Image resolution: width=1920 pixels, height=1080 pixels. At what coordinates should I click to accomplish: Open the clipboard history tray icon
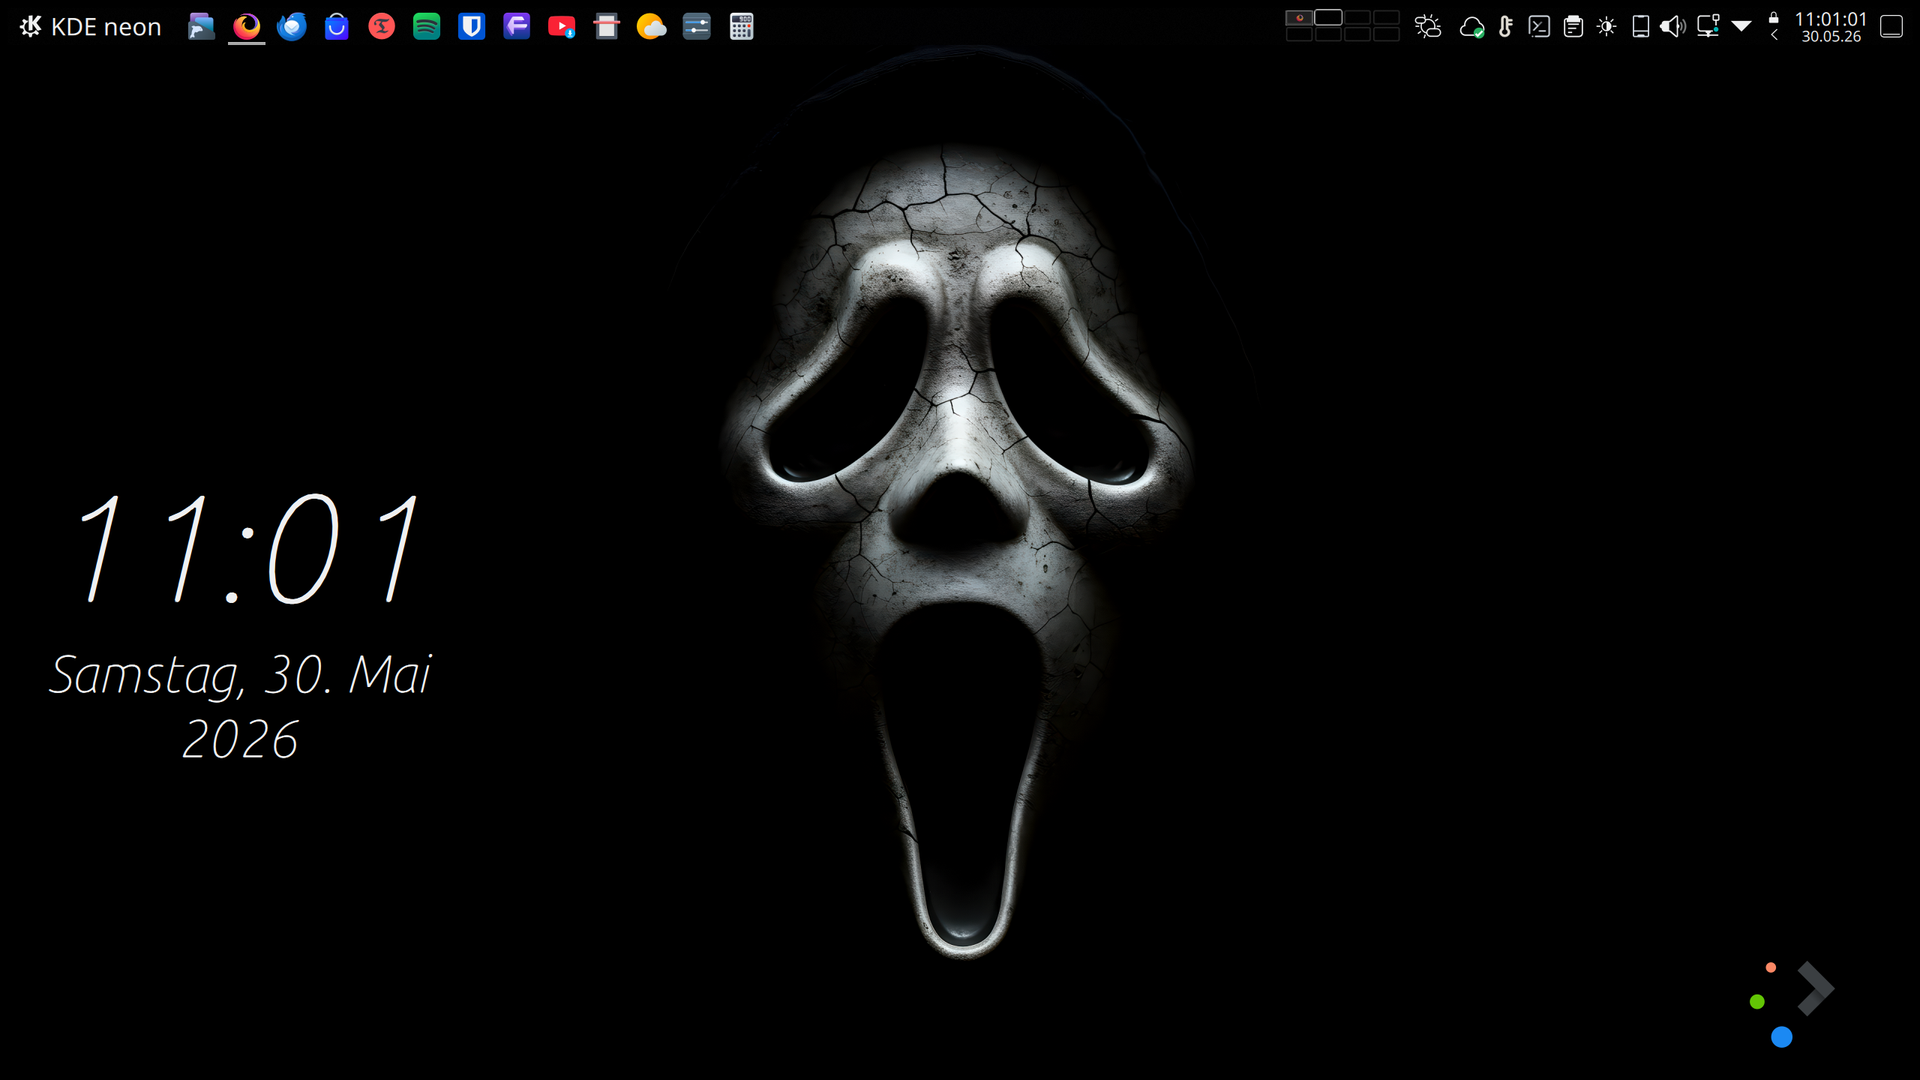[x=1573, y=27]
